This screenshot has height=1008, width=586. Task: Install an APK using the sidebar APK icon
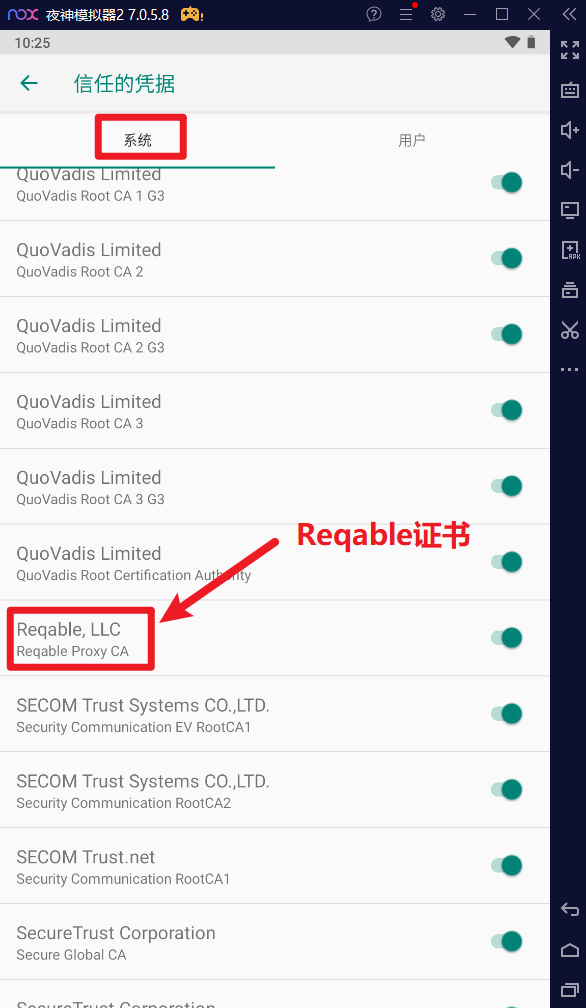[x=569, y=249]
